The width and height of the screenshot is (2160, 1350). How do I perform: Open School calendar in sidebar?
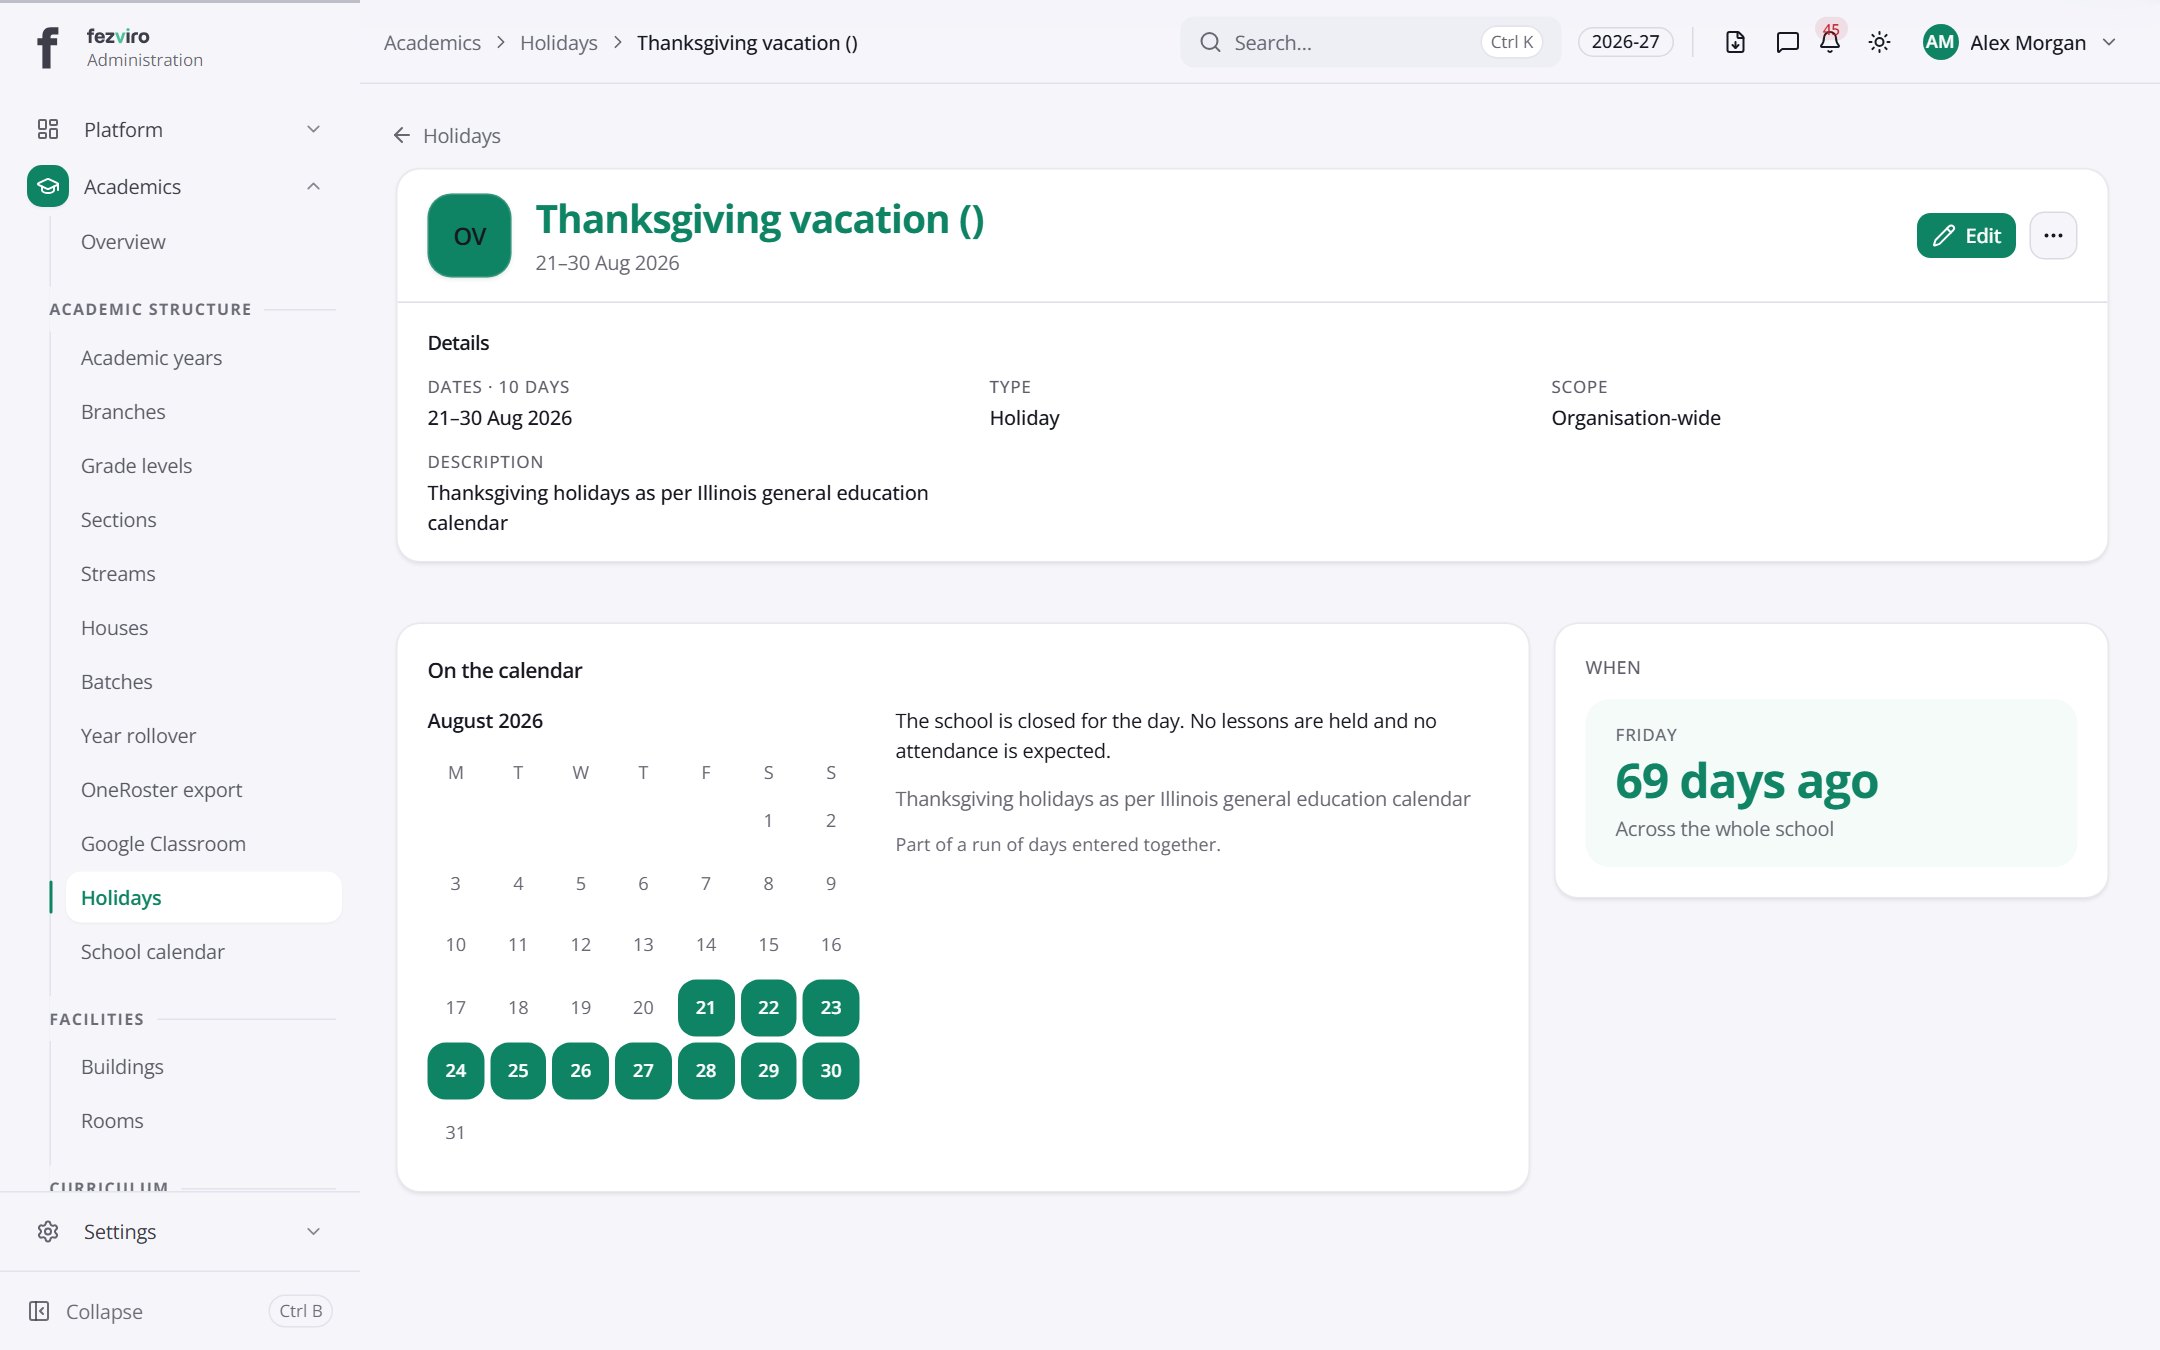[152, 951]
